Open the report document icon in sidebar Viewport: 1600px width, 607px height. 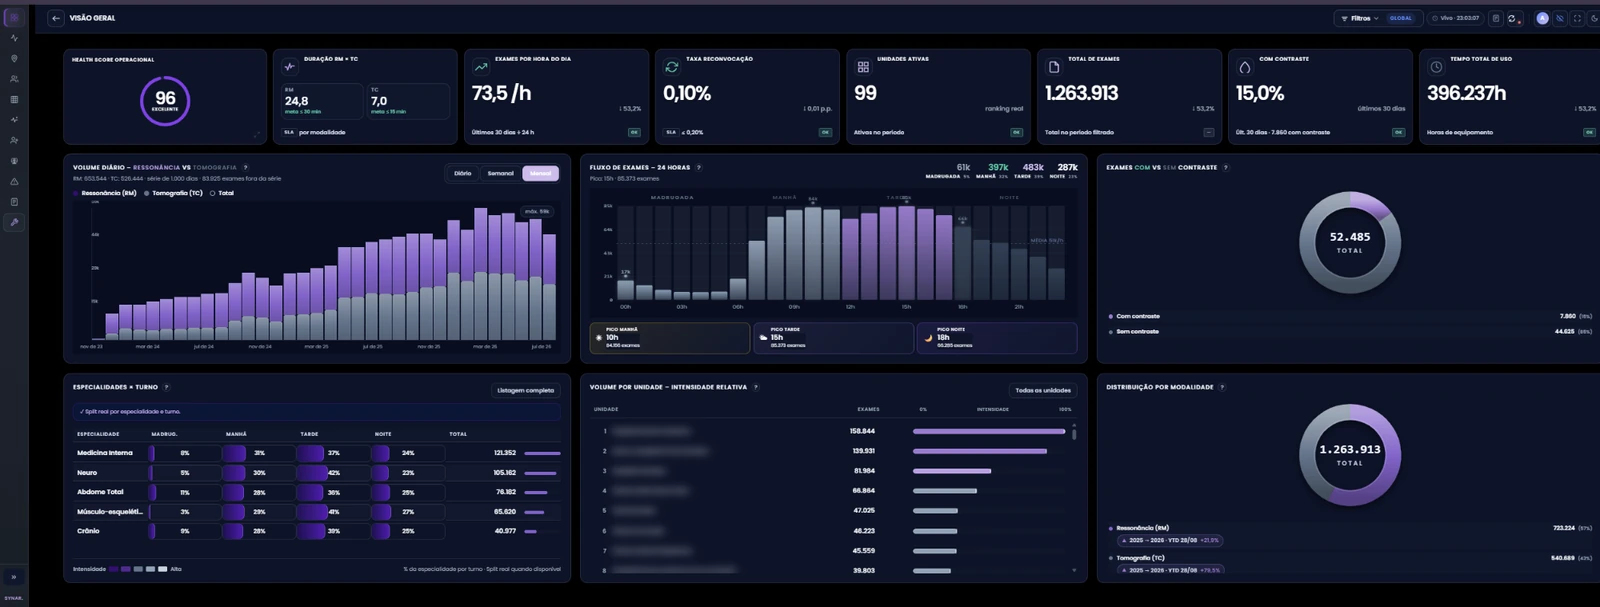14,202
